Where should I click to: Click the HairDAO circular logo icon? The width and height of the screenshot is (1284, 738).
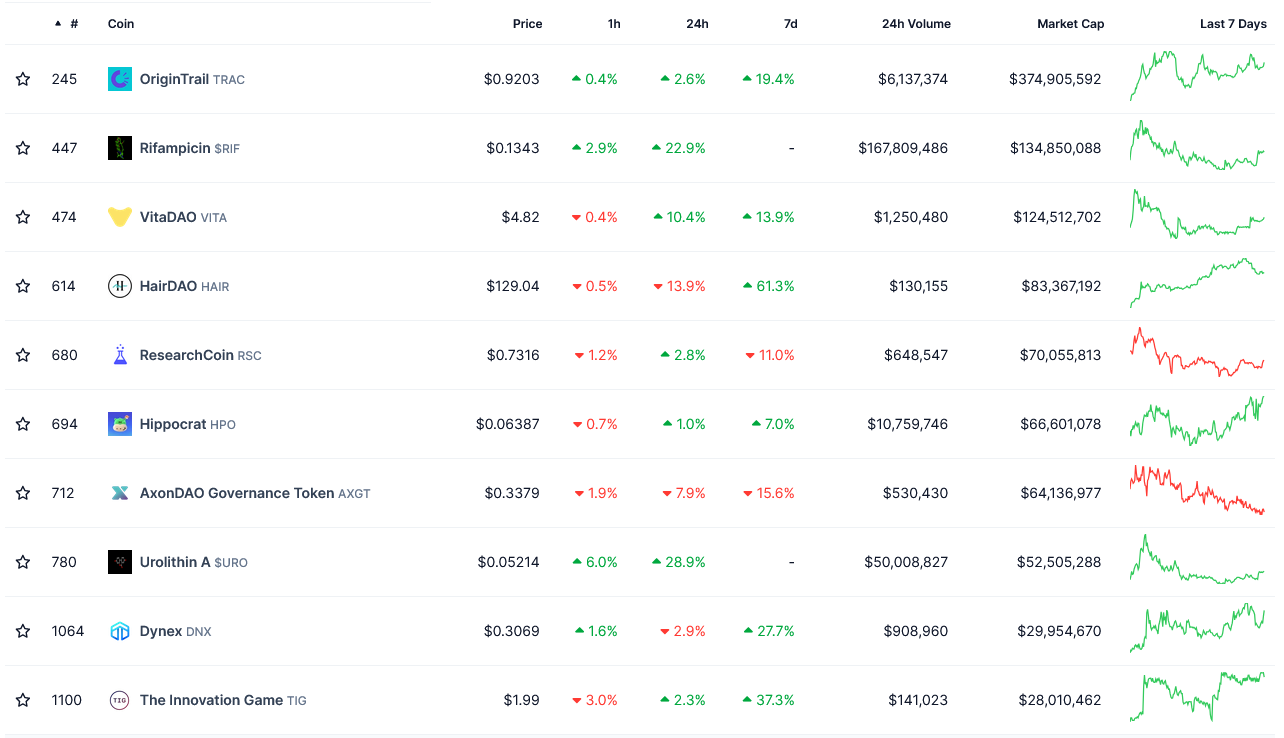pos(120,286)
